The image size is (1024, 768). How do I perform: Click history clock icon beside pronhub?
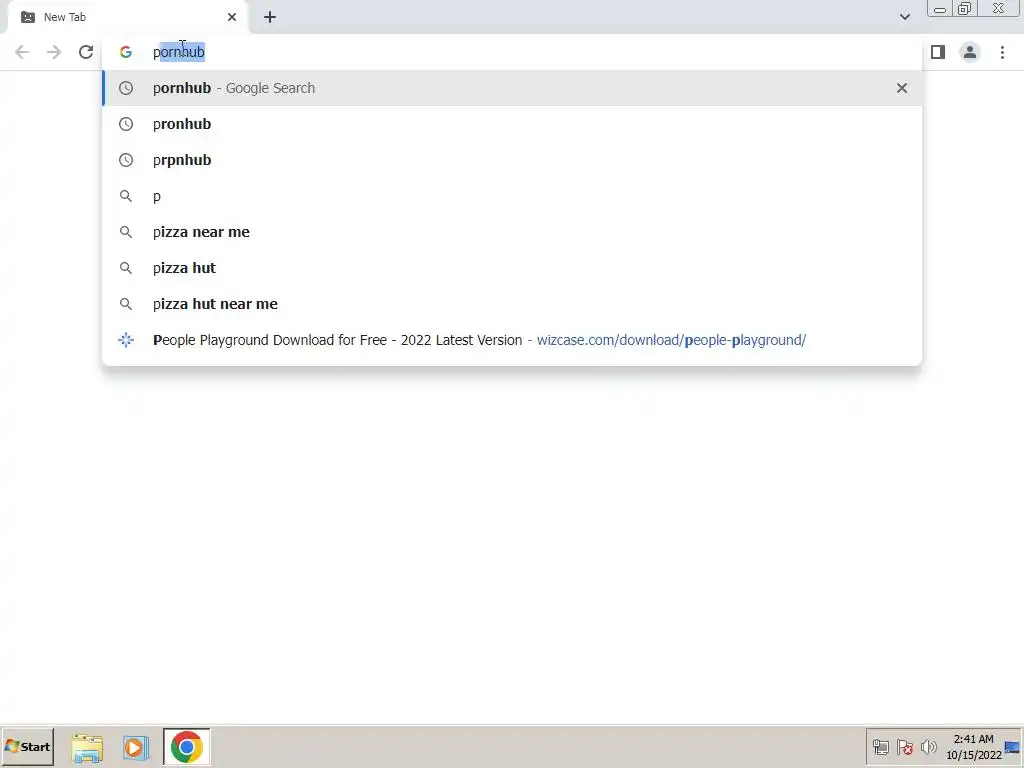126,124
